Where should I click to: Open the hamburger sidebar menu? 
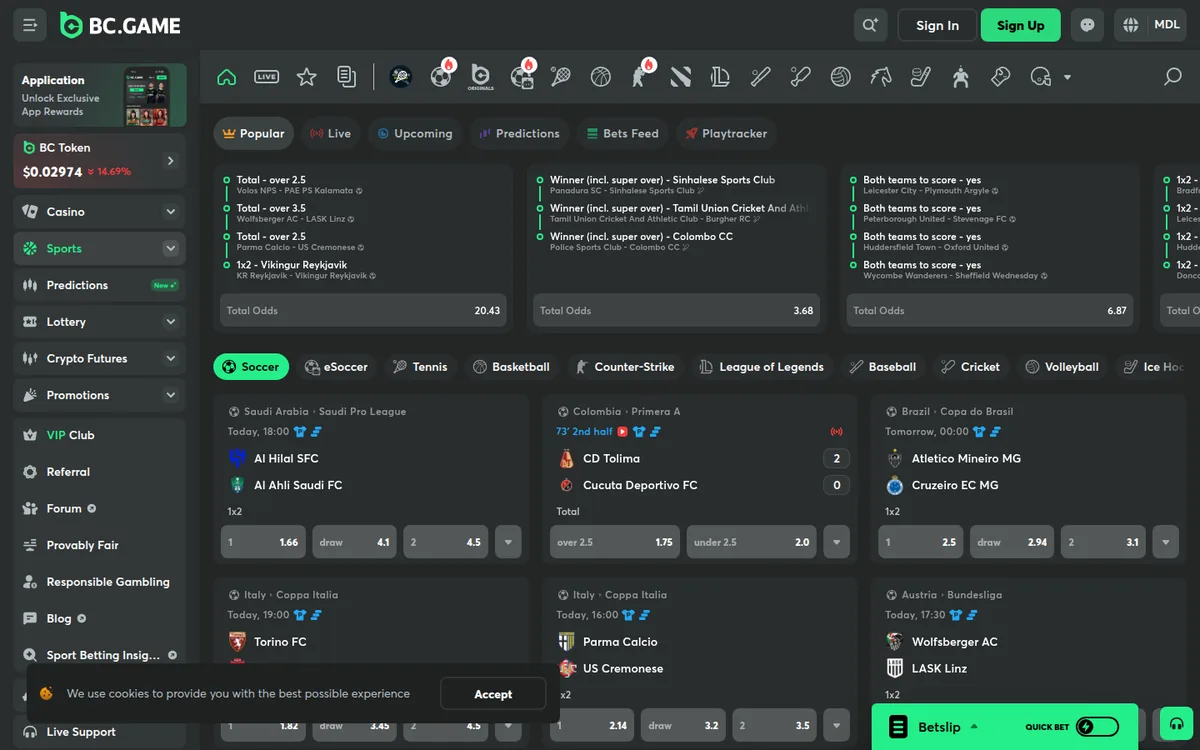(29, 25)
